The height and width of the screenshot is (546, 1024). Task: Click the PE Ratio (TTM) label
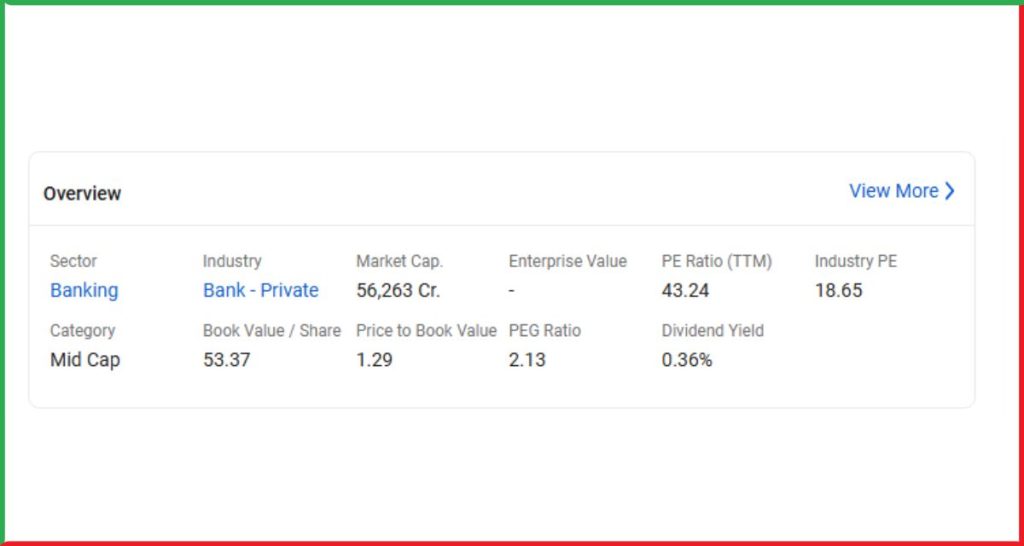716,262
